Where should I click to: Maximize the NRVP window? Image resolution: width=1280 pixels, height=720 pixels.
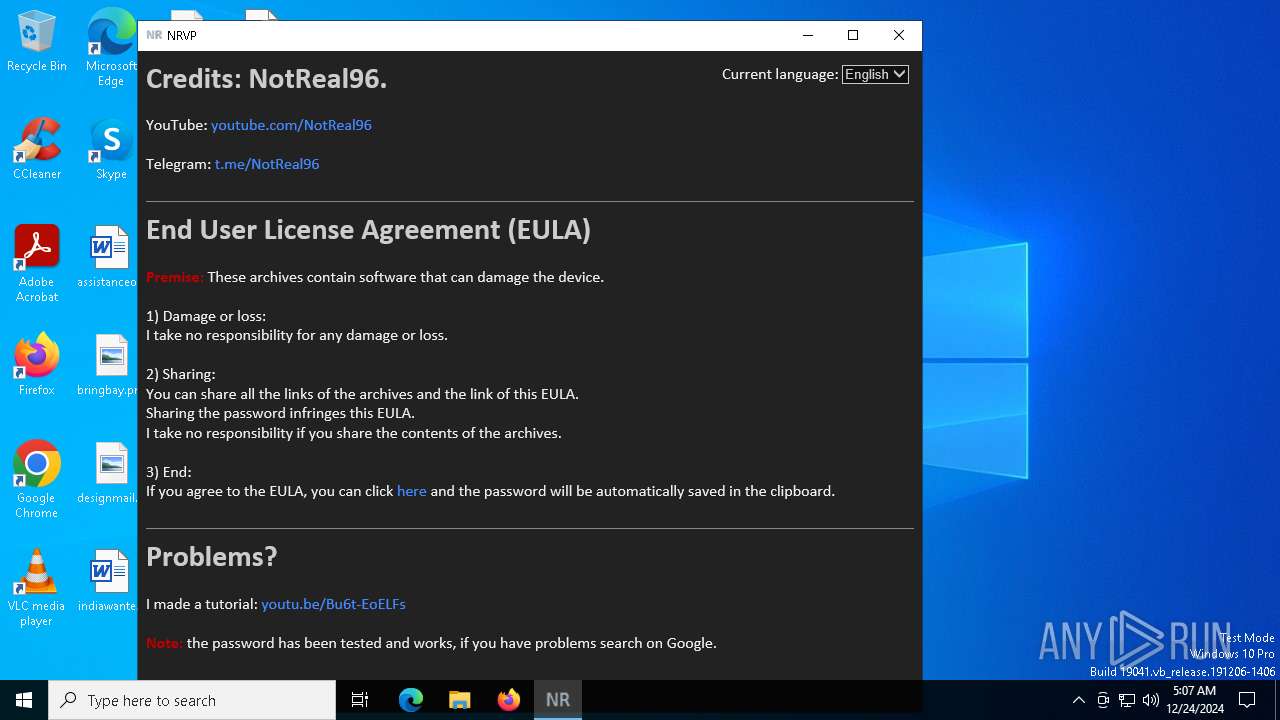click(853, 35)
